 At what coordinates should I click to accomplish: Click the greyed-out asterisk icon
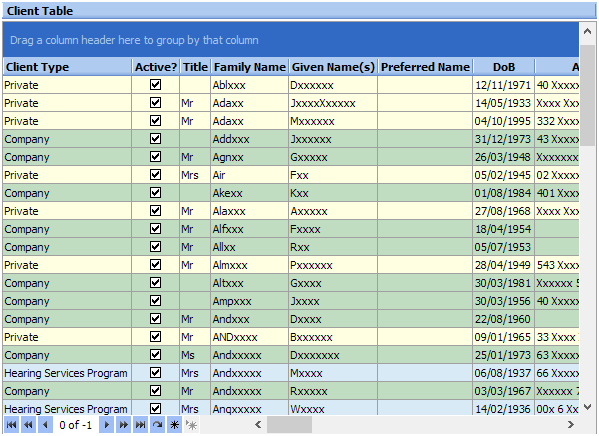tap(191, 425)
